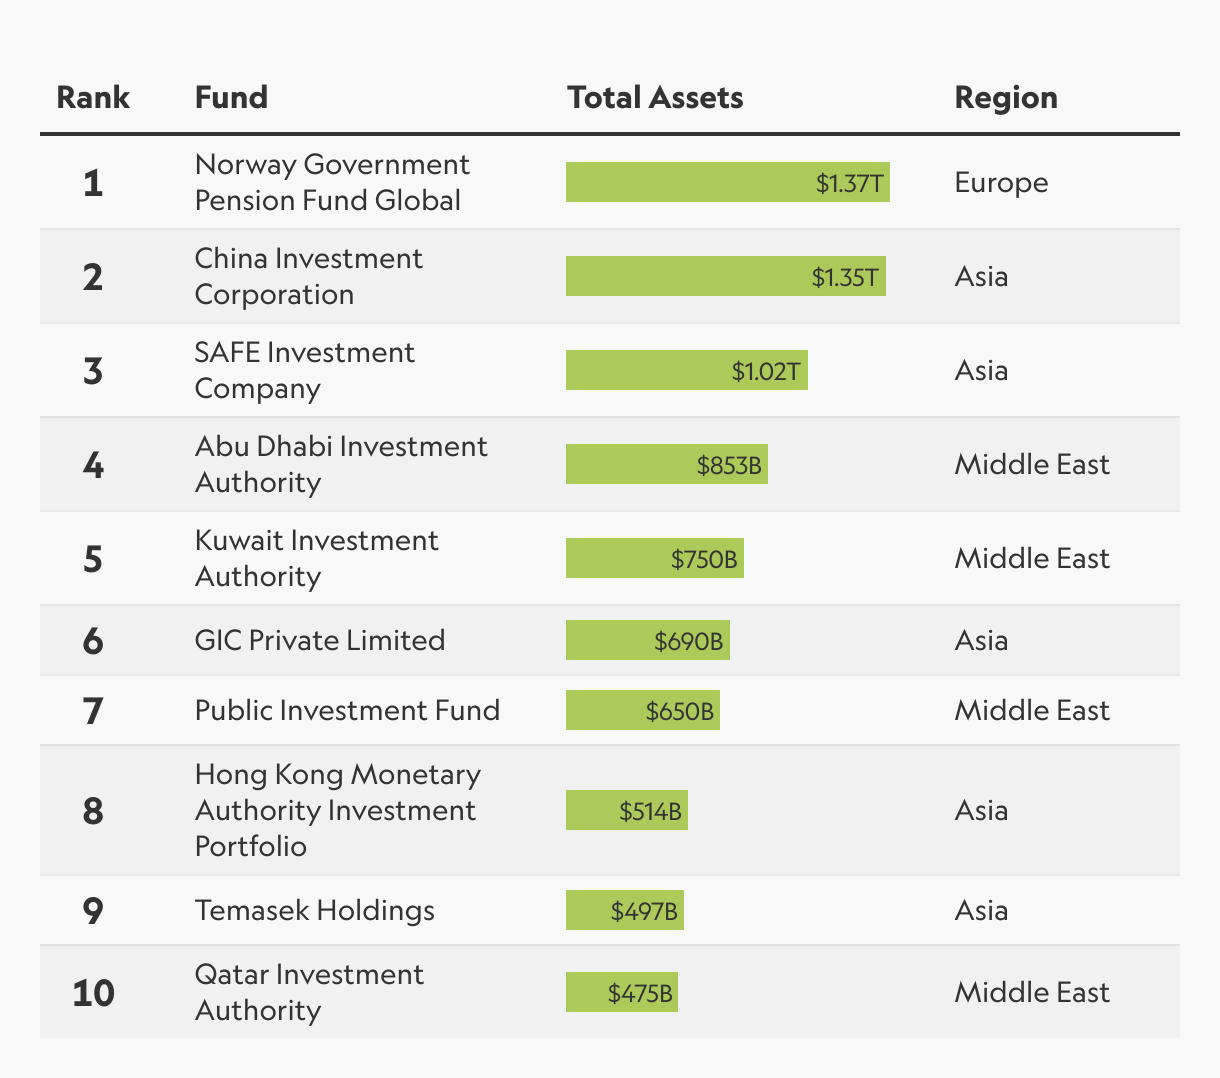Click Qatar Investment Authority name
This screenshot has height=1078, width=1220.
click(309, 992)
